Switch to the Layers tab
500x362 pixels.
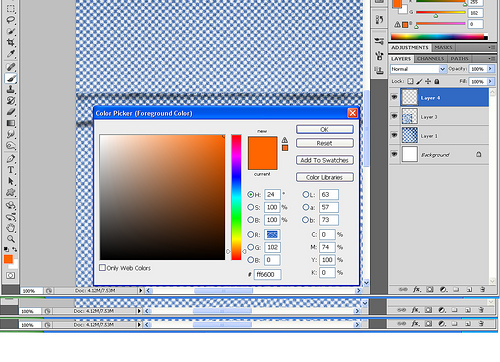401,59
